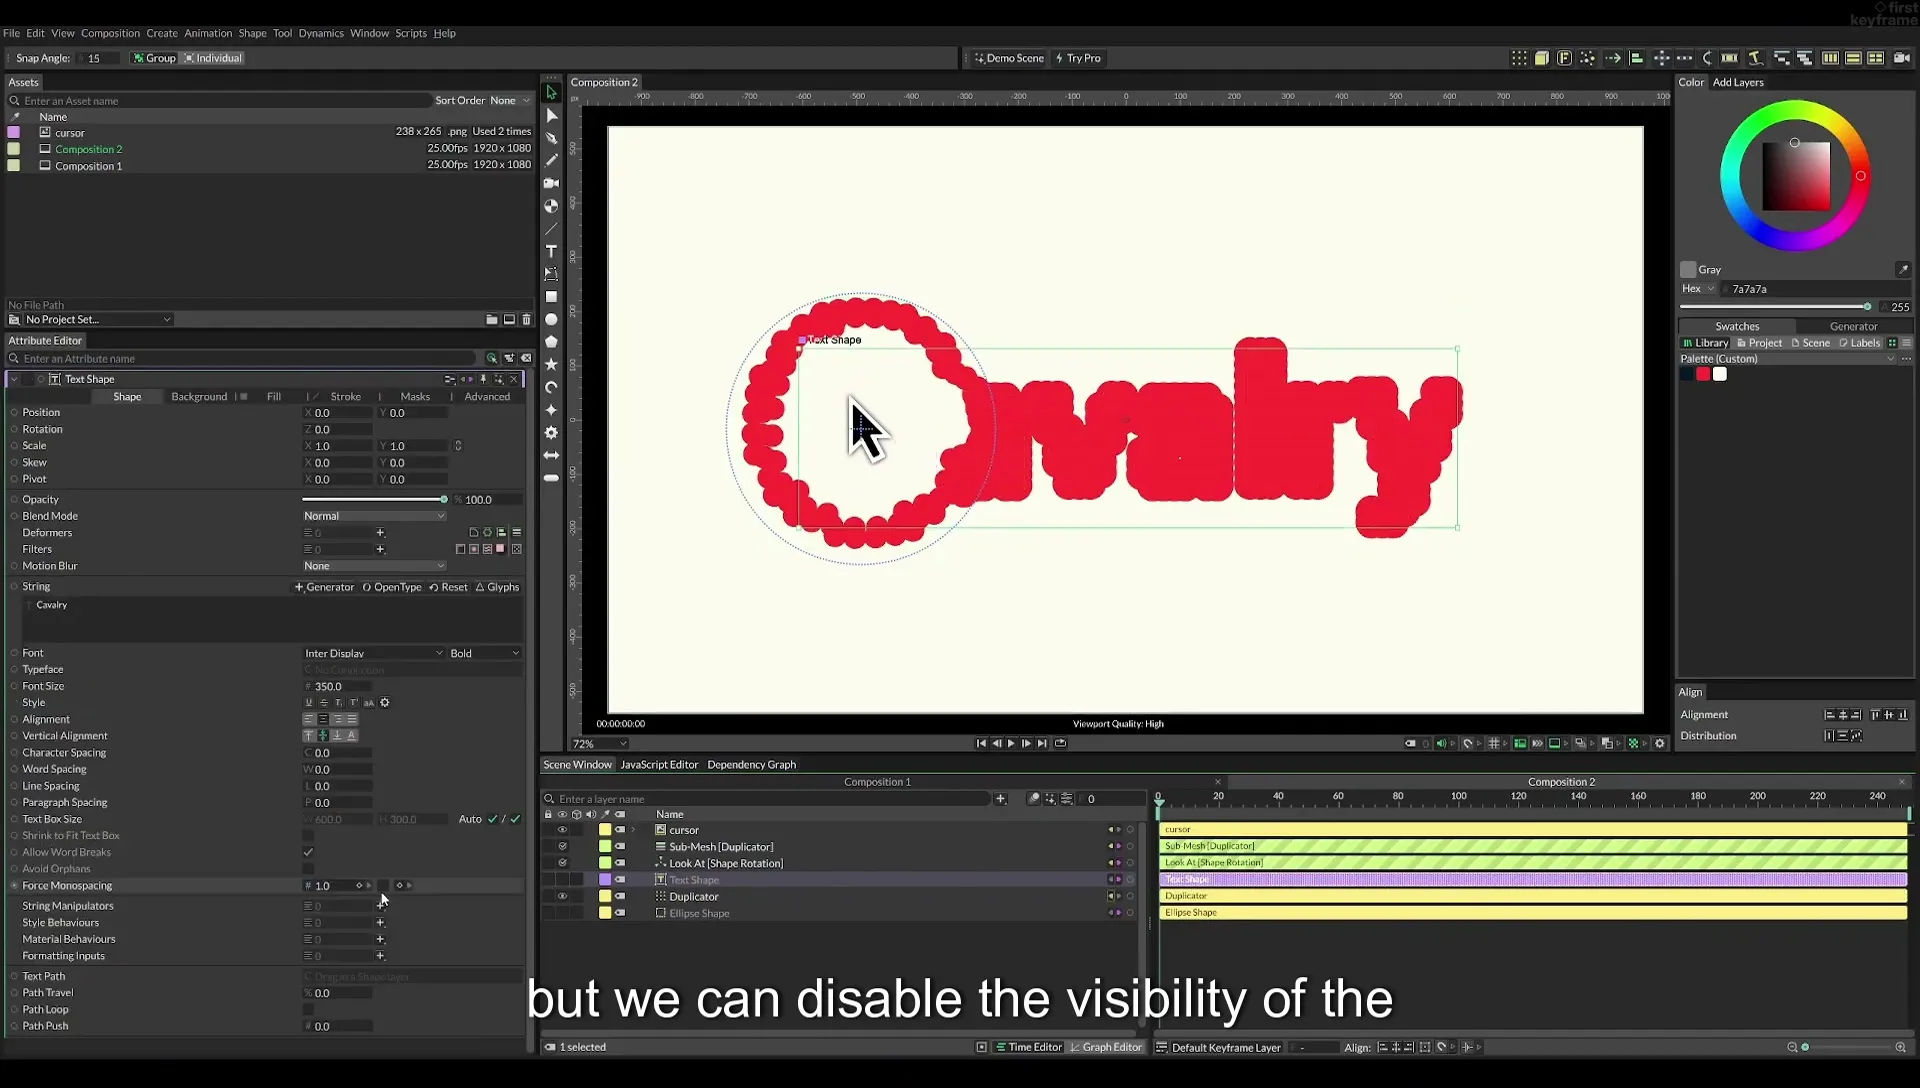Choose the Rectangle shape tool

tap(551, 297)
